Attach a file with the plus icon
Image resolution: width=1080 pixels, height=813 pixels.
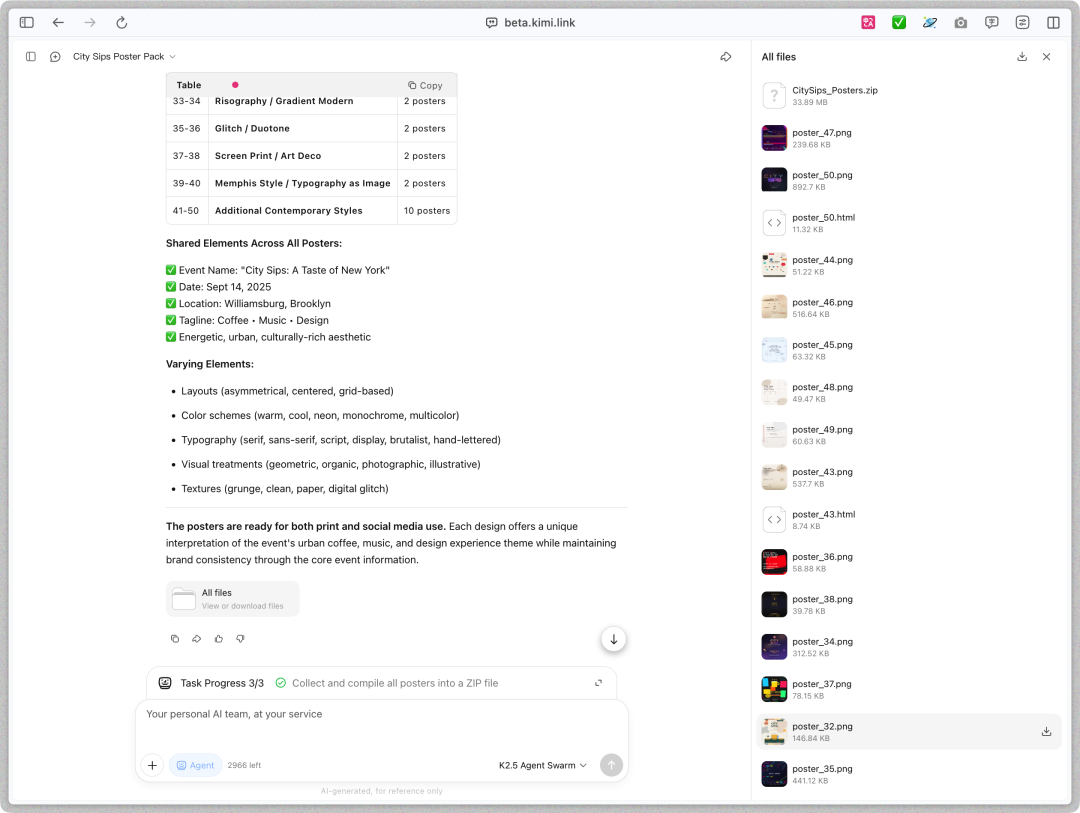pyautogui.click(x=152, y=765)
